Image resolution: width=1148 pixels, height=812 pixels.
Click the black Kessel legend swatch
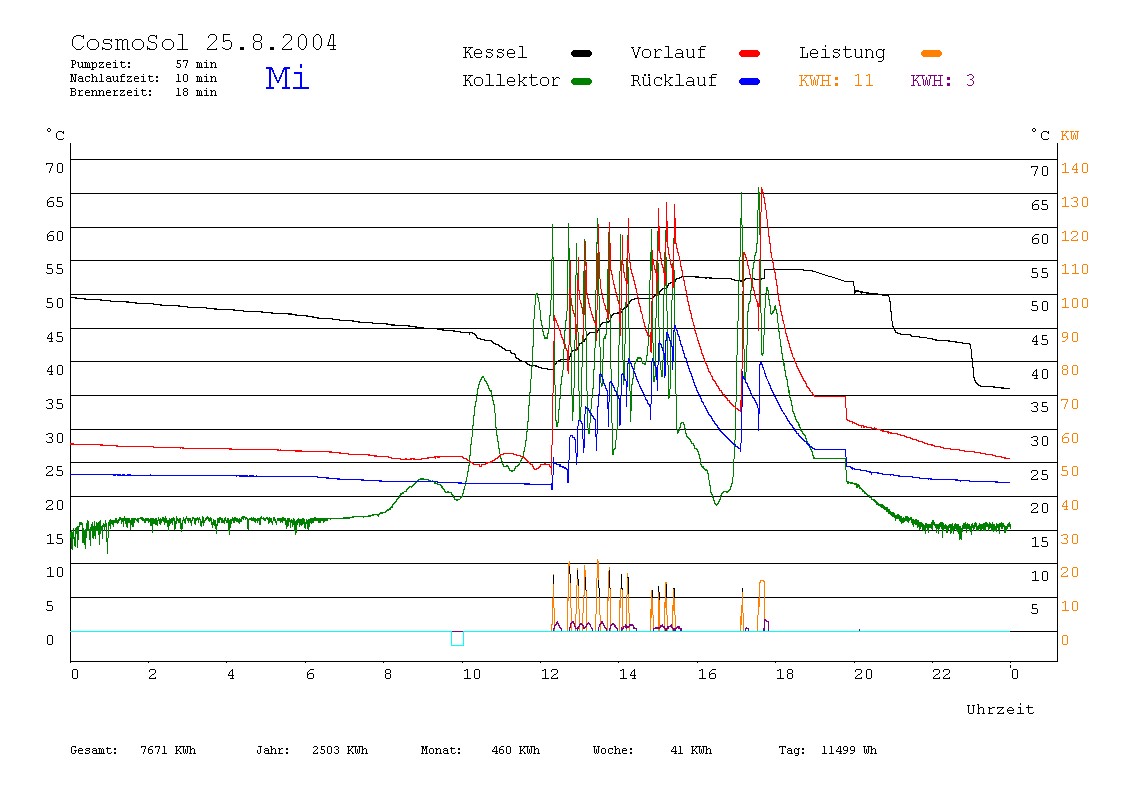[x=581, y=53]
